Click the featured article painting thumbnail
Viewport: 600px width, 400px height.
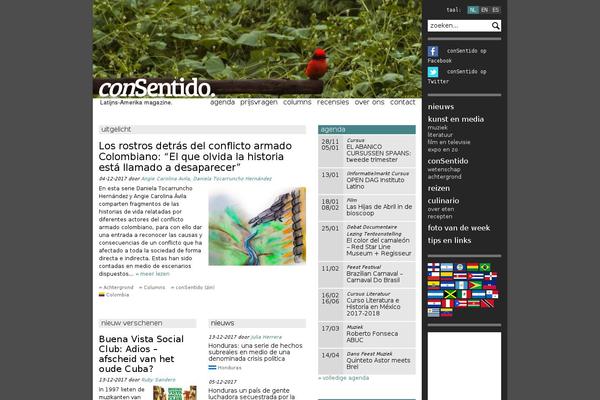pos(257,226)
